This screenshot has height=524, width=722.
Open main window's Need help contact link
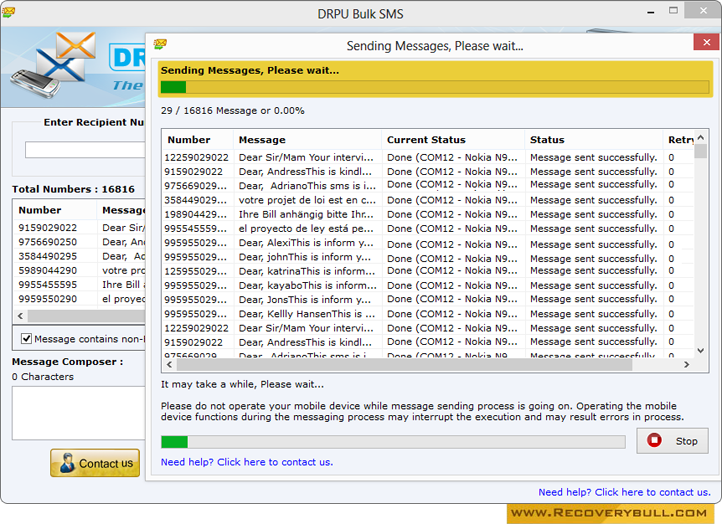624,492
